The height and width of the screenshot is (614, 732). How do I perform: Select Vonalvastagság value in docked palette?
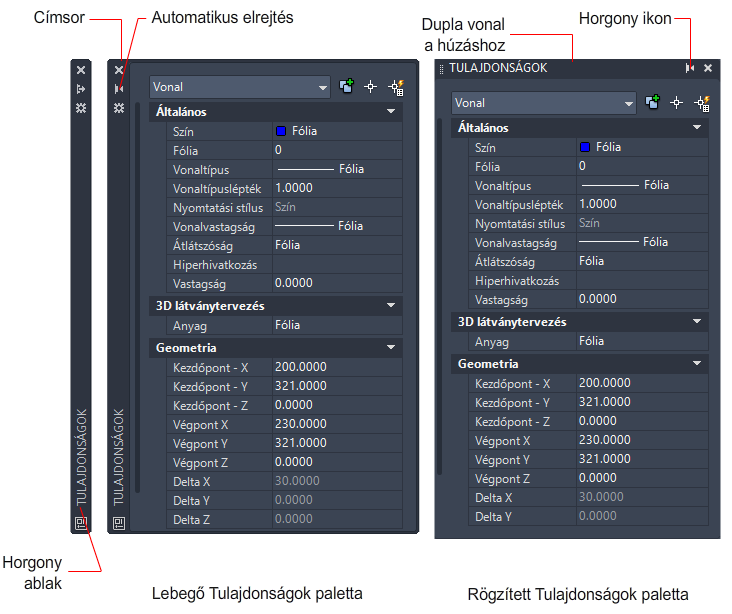(x=642, y=242)
